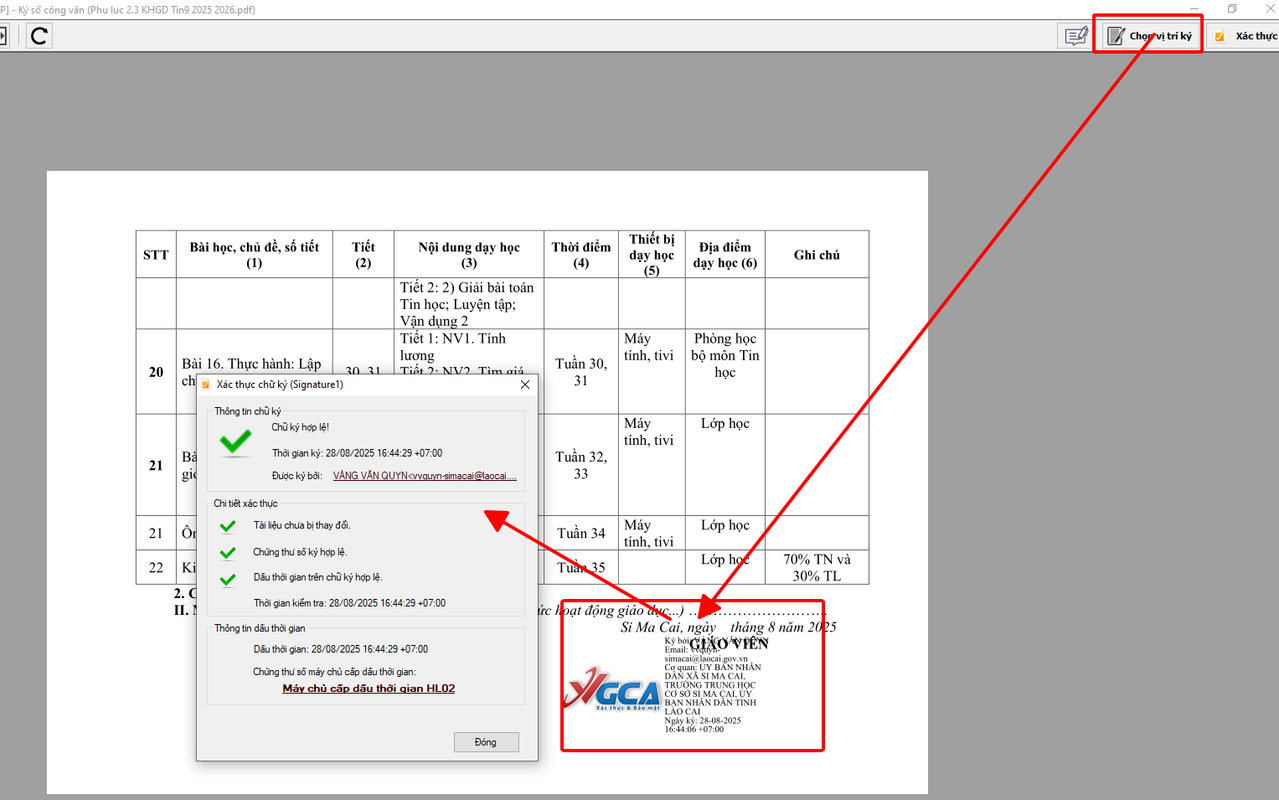Click the 'Xác thực' toolbar button
The height and width of the screenshot is (800, 1279).
pyautogui.click(x=1244, y=36)
